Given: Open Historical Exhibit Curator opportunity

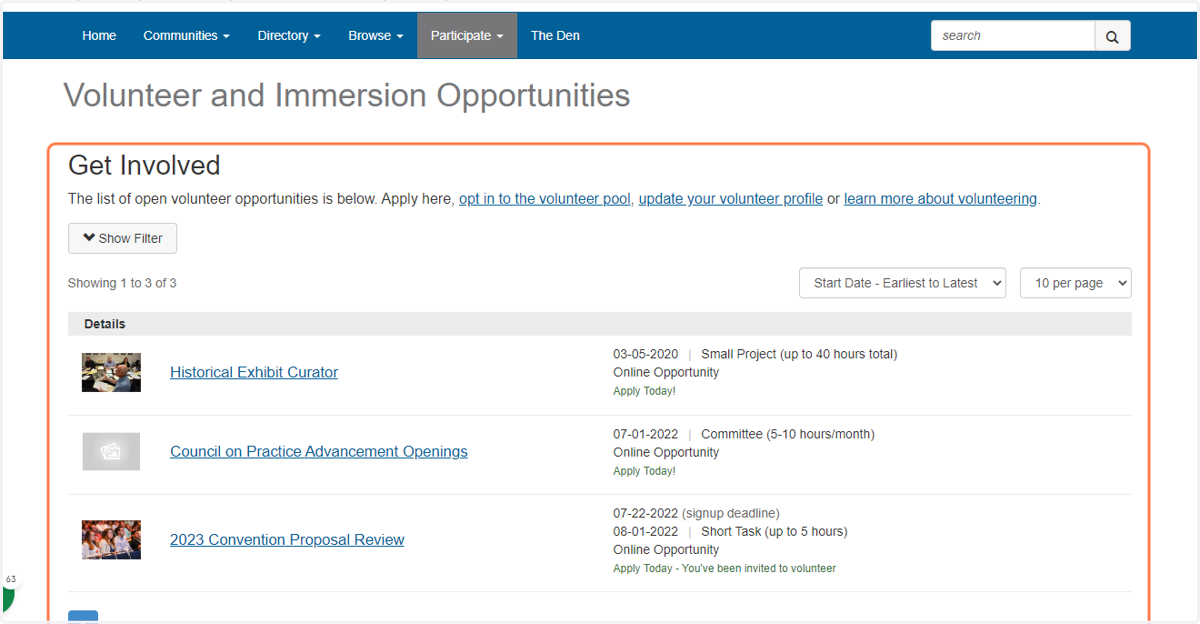Looking at the screenshot, I should (254, 372).
